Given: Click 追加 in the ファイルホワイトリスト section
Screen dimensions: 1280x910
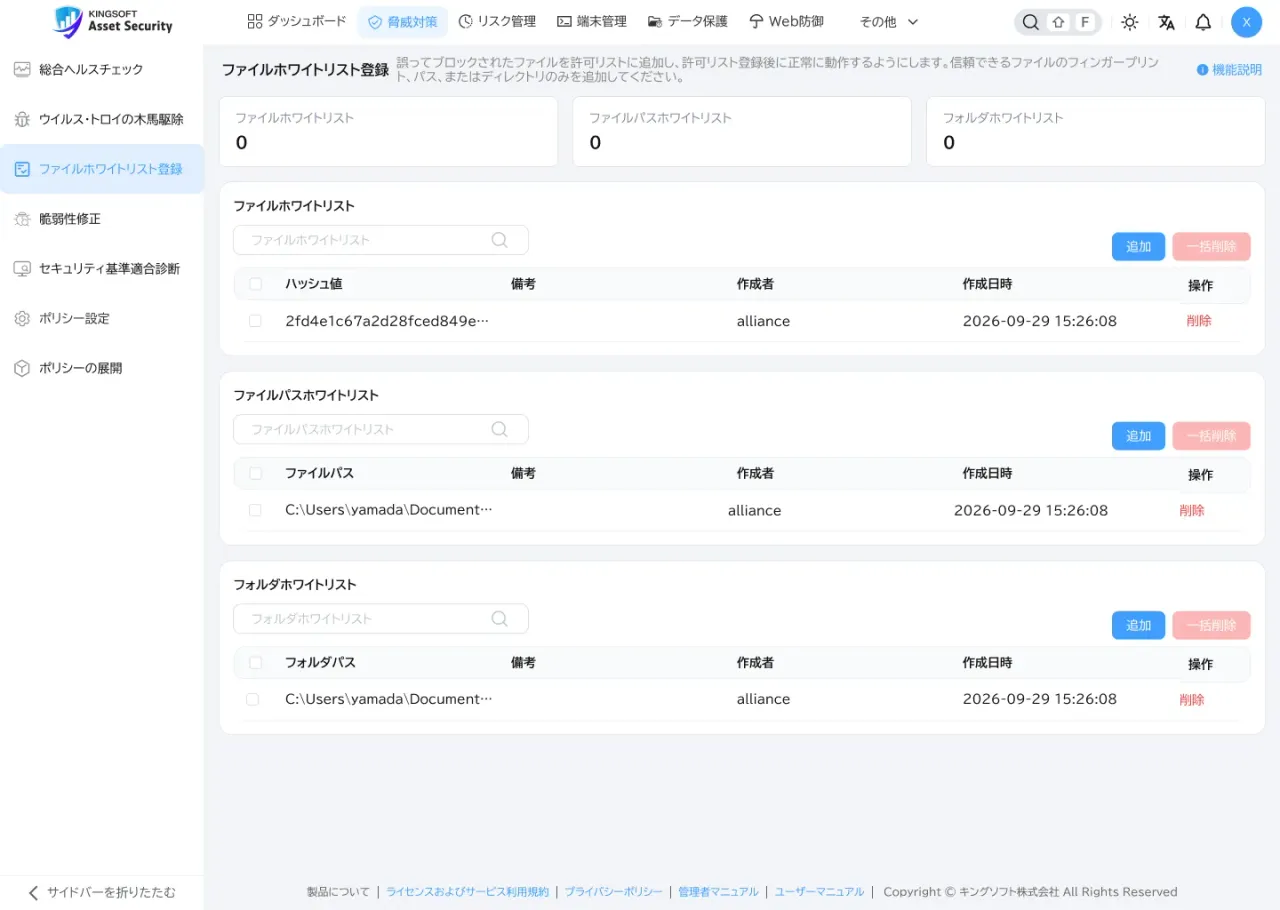Looking at the screenshot, I should pos(1138,247).
